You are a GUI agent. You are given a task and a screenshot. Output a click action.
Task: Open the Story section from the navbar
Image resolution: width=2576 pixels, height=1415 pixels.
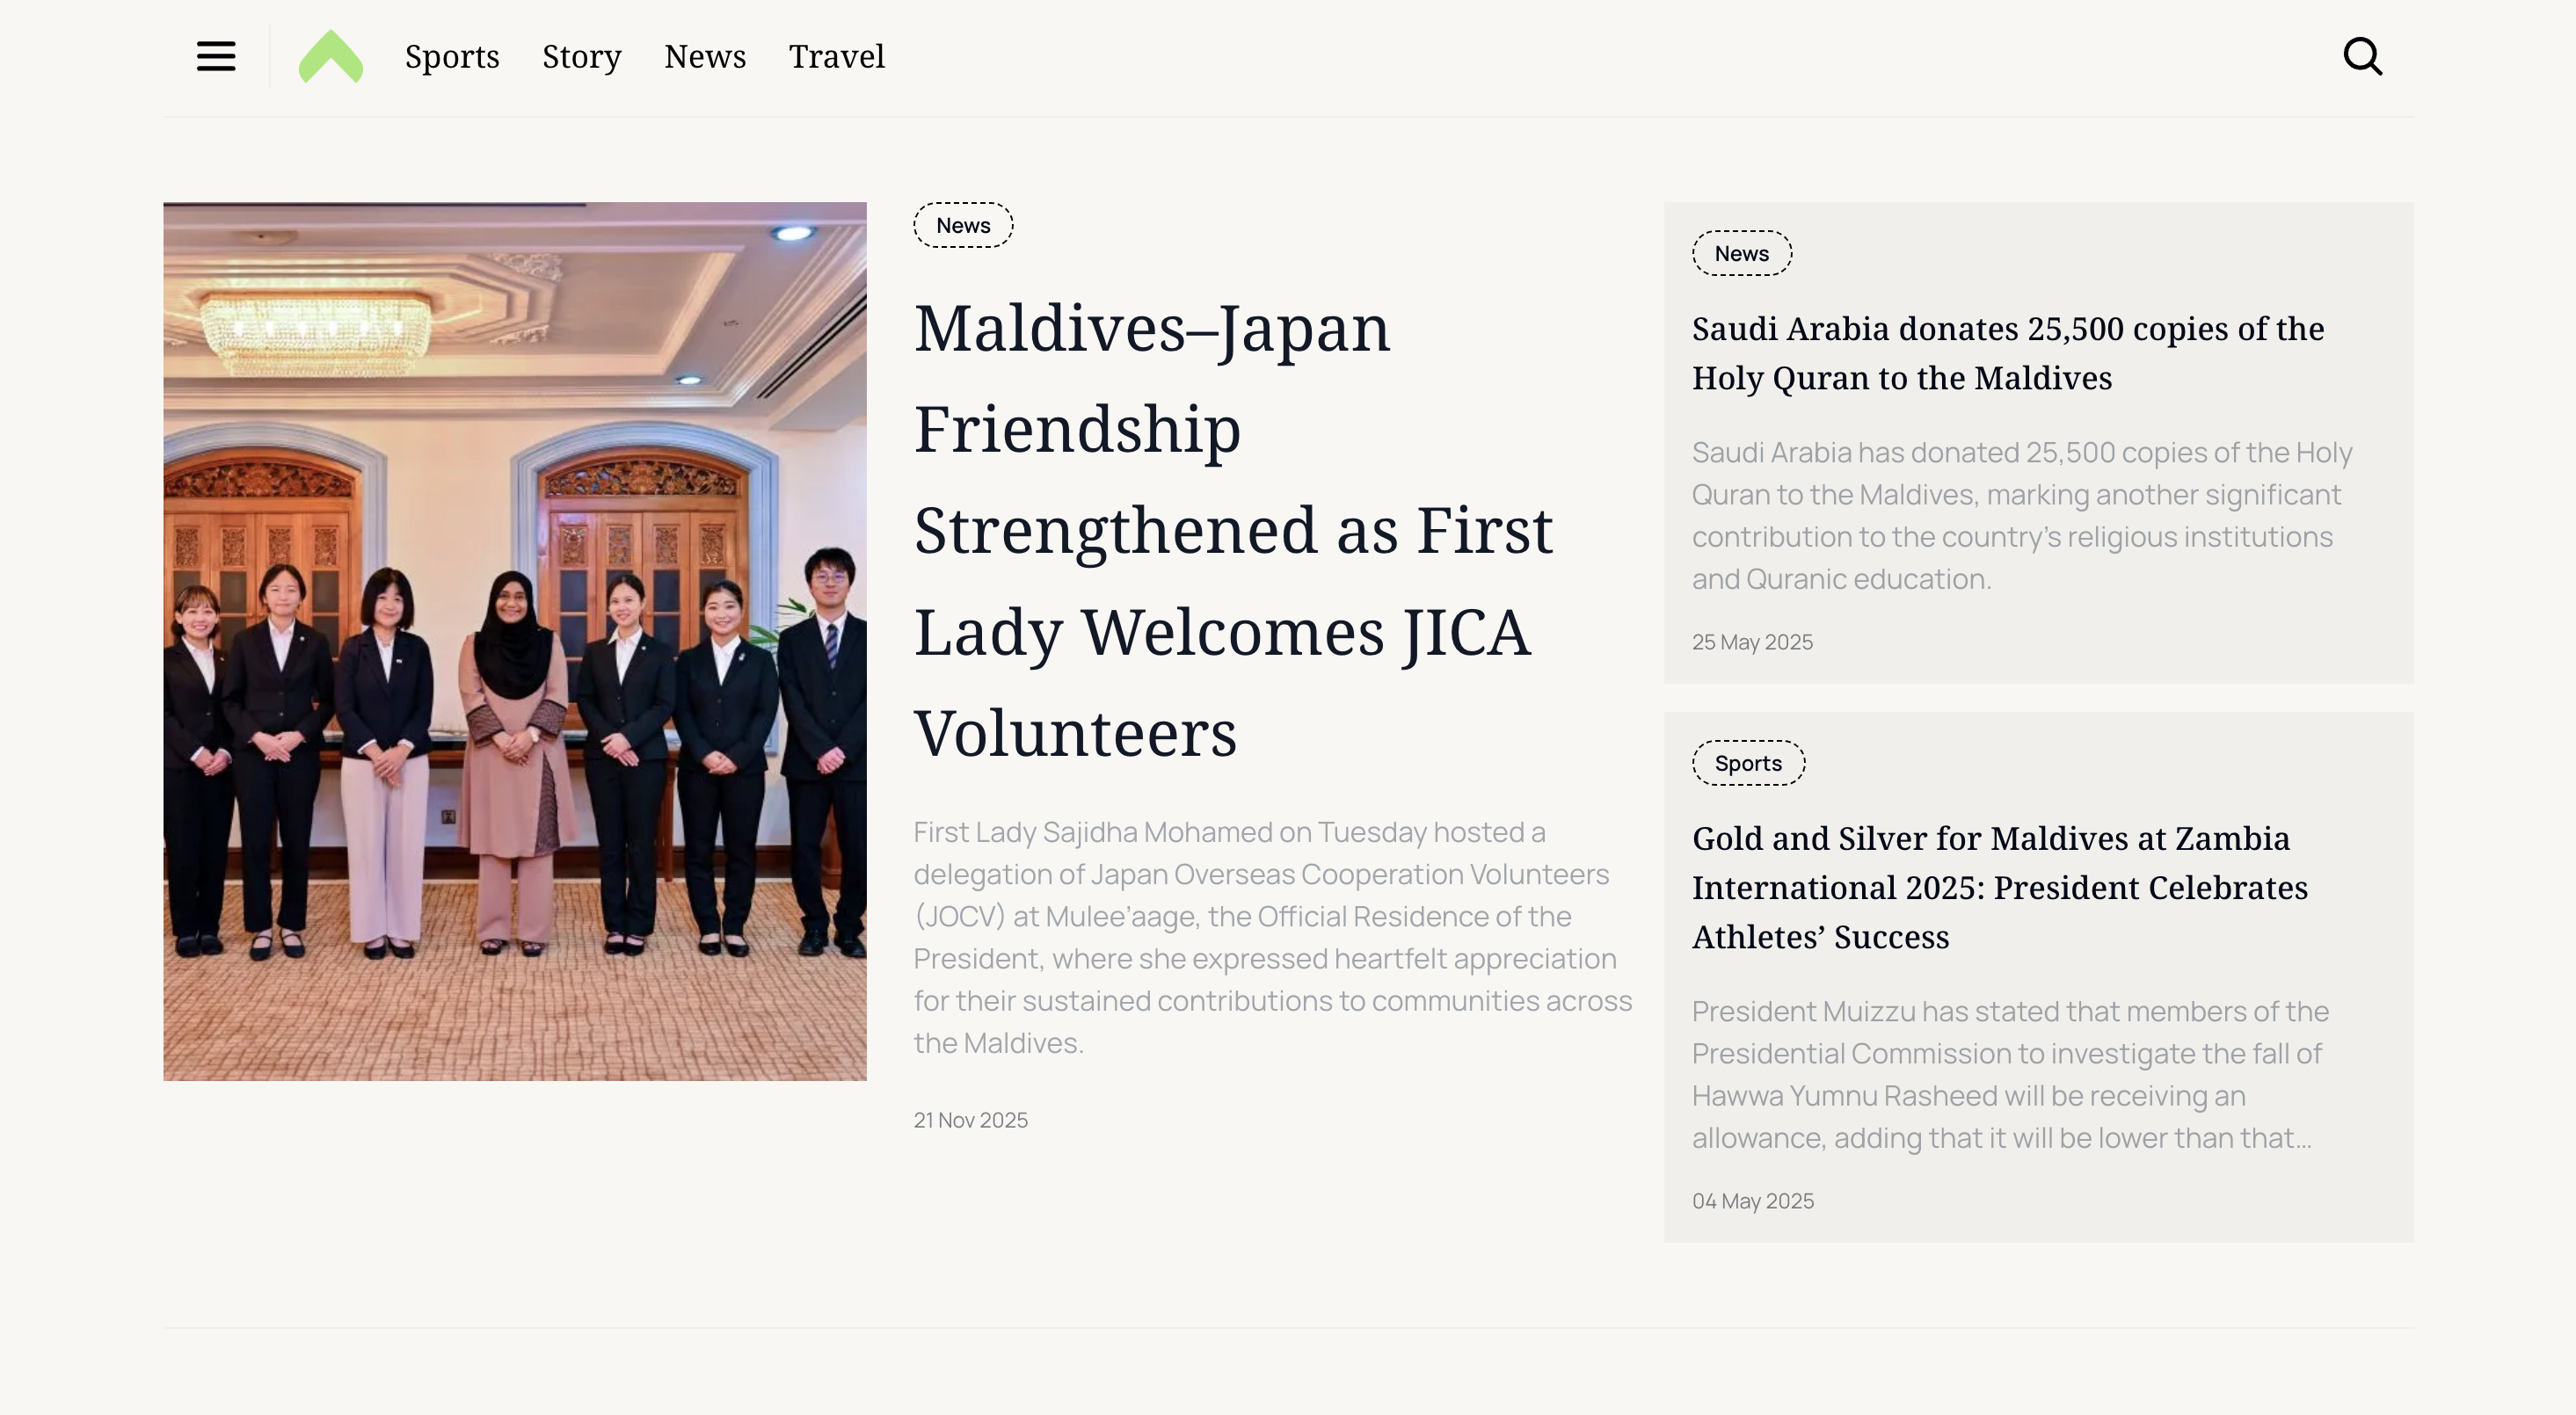pos(582,57)
